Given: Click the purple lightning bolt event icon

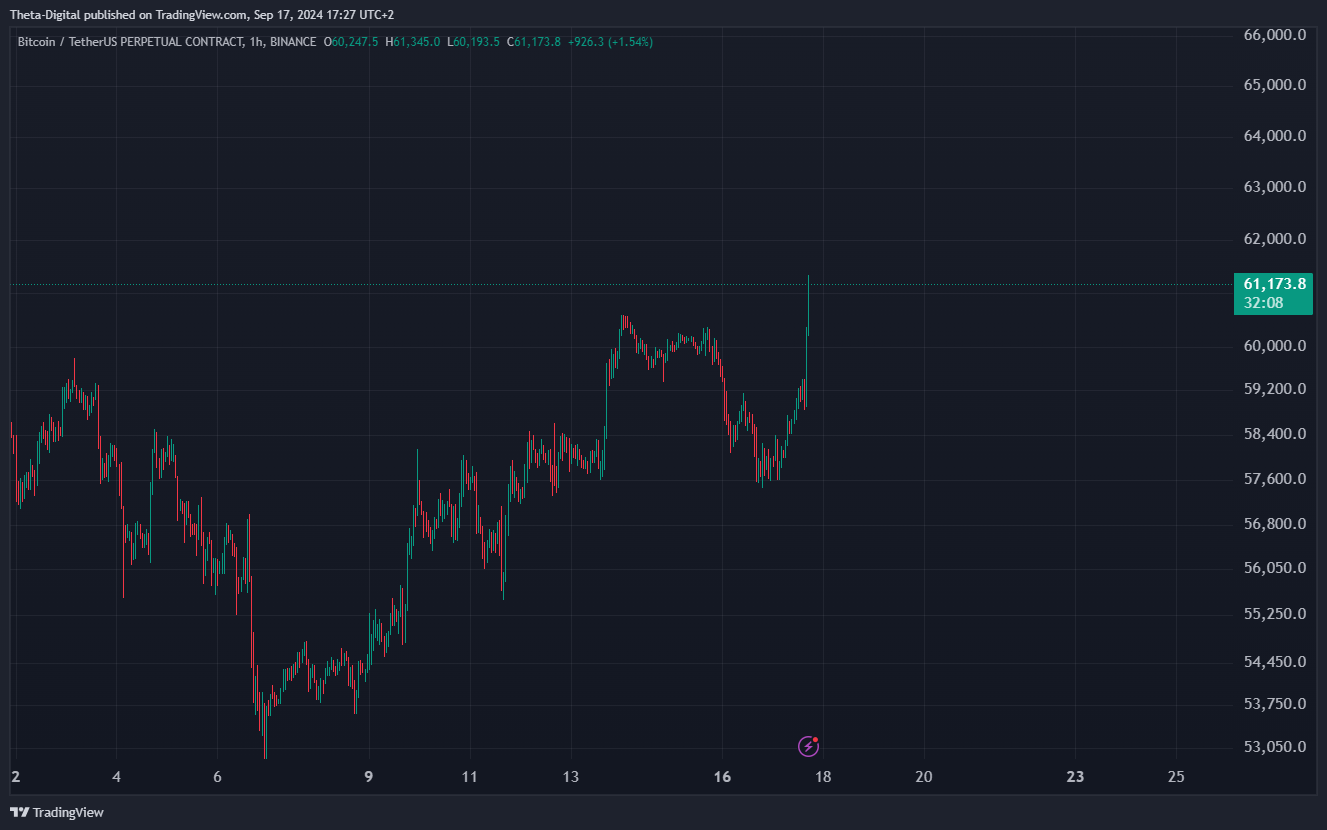Looking at the screenshot, I should [x=809, y=746].
